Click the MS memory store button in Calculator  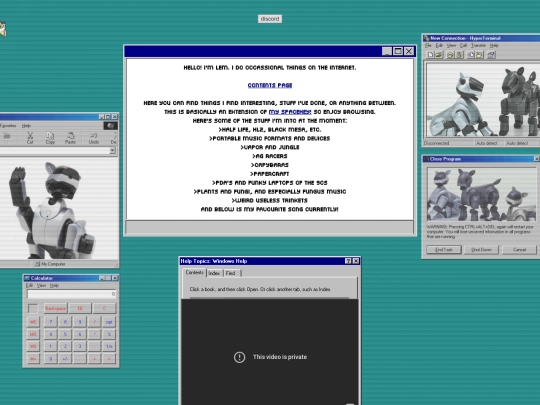pyautogui.click(x=33, y=346)
